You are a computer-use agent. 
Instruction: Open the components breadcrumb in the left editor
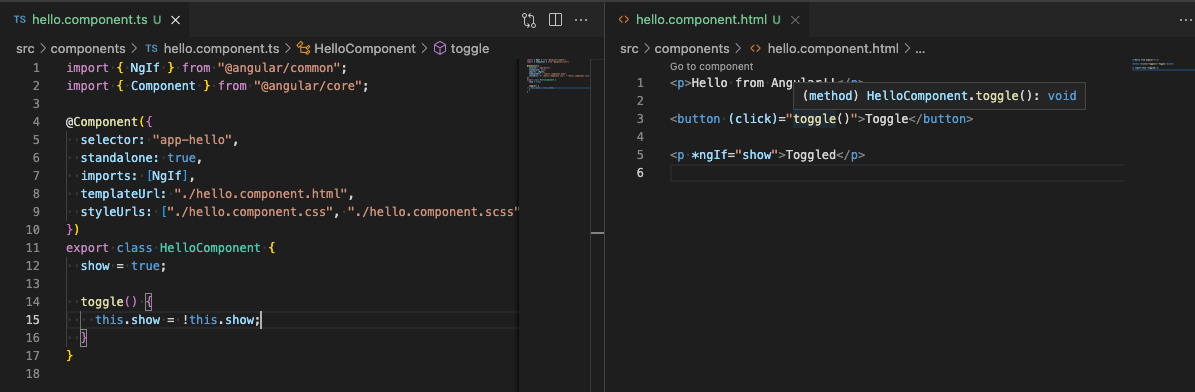[88, 48]
